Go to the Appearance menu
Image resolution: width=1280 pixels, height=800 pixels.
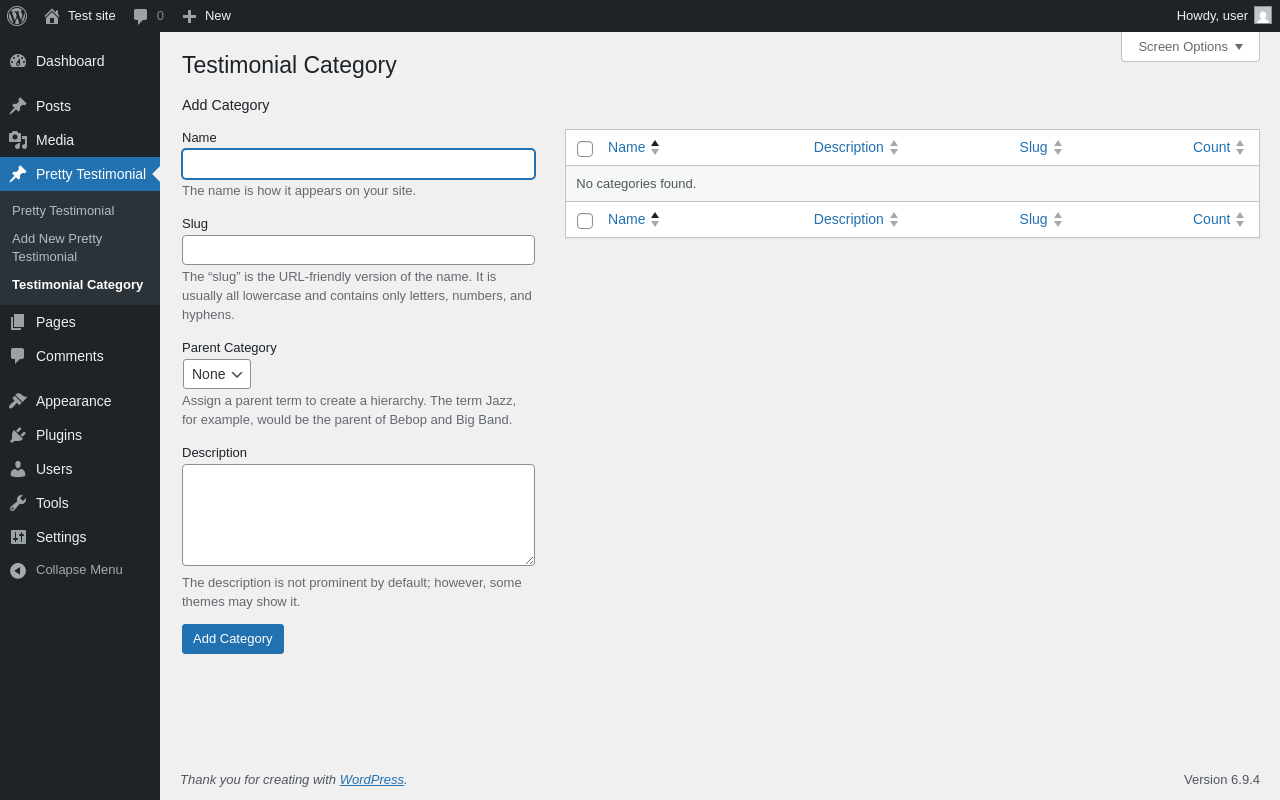click(73, 401)
